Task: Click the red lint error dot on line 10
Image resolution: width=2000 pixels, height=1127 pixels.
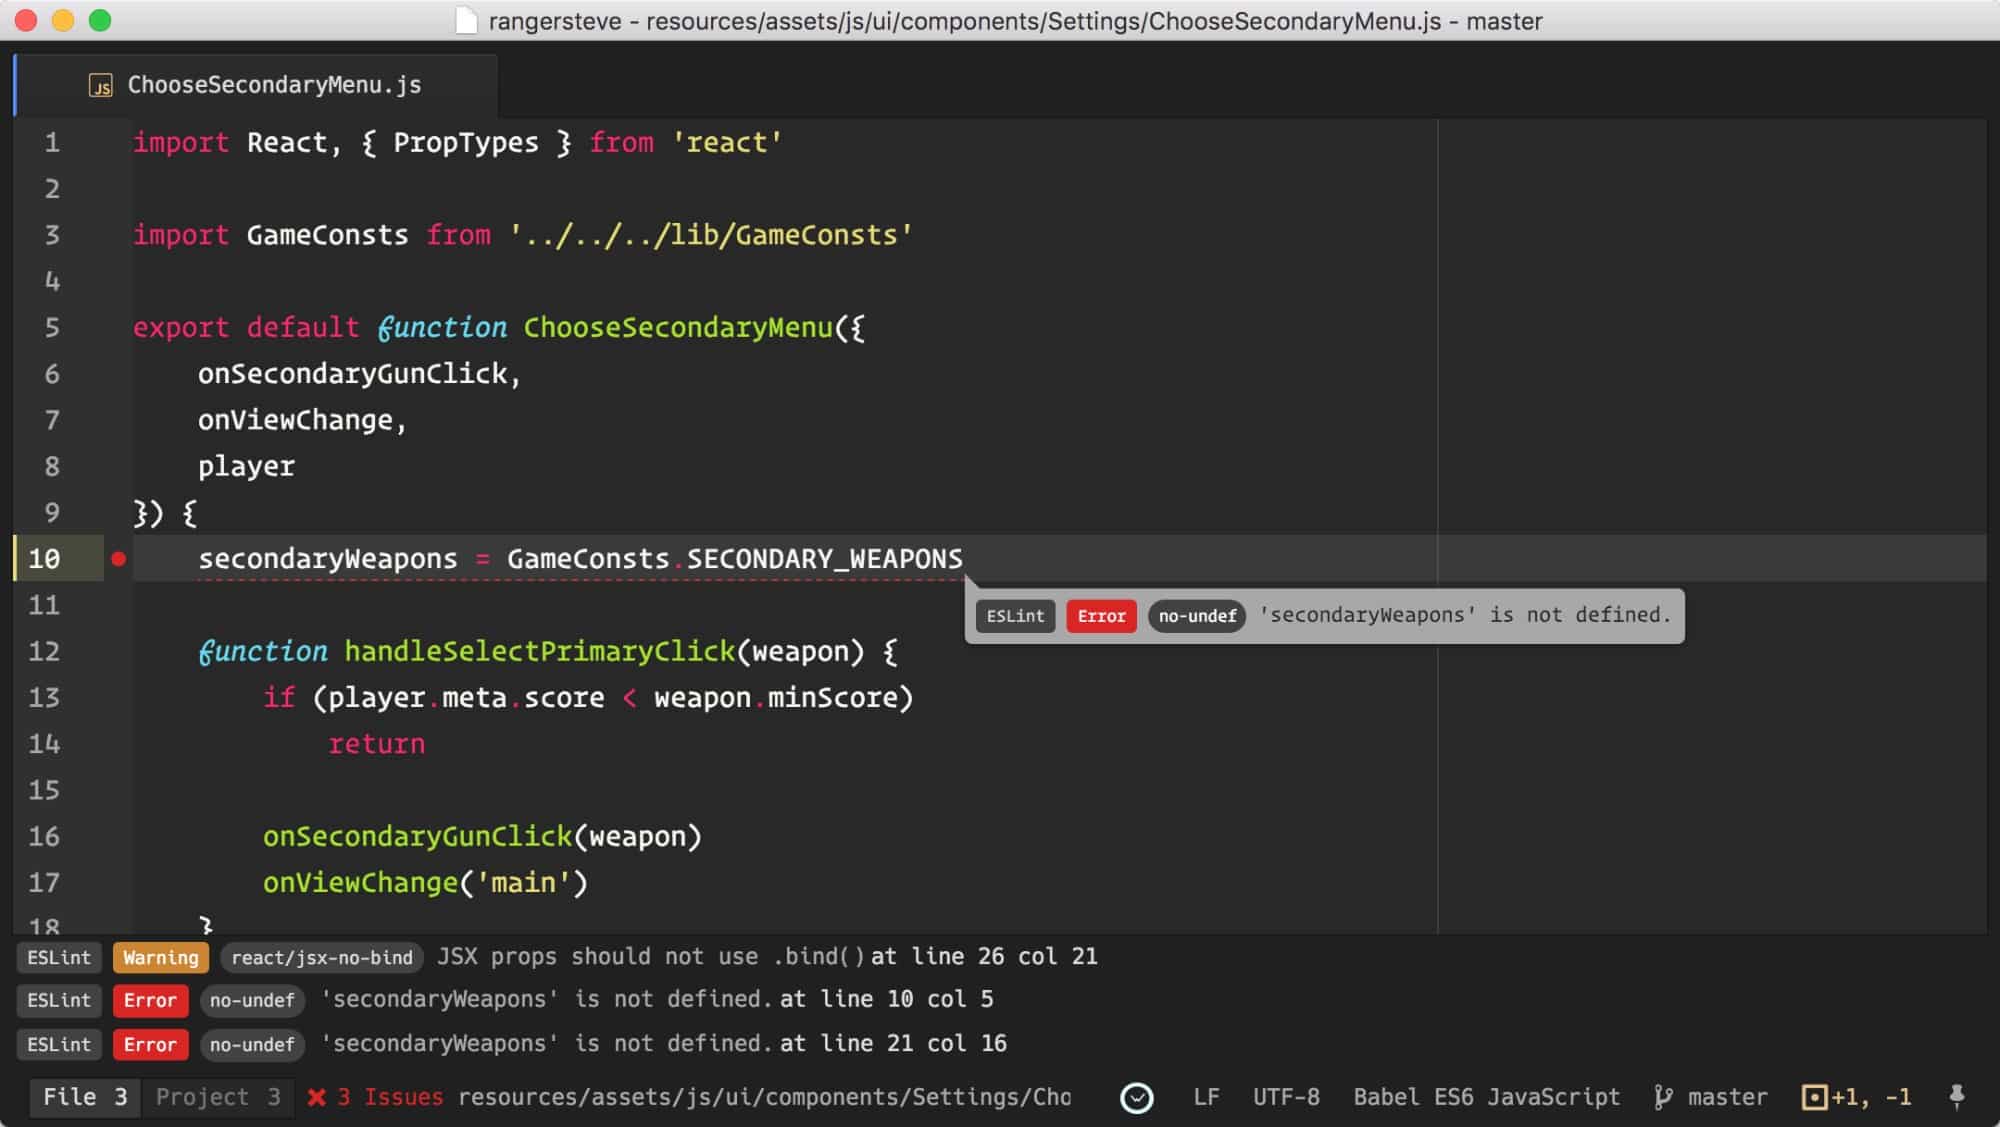Action: click(118, 559)
